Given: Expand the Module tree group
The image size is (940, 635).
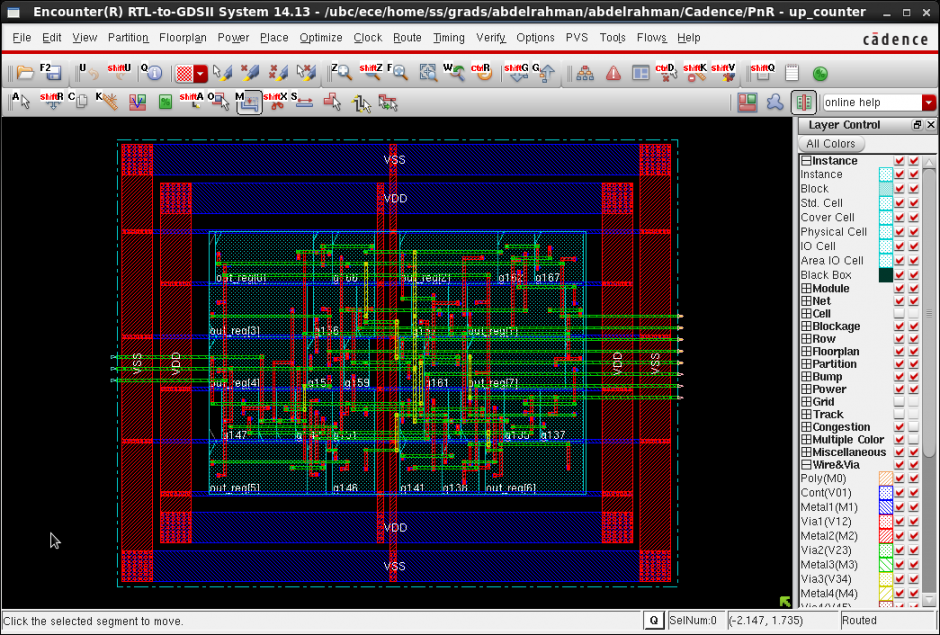Looking at the screenshot, I should [806, 289].
